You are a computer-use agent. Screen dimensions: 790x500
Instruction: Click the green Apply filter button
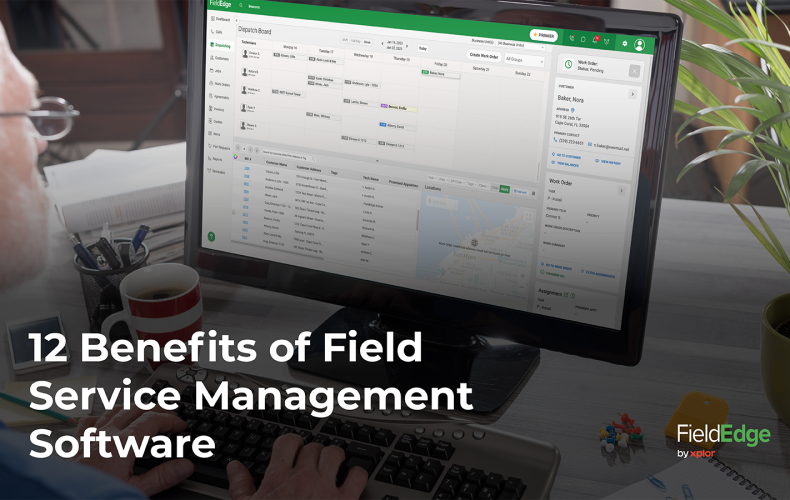[504, 189]
